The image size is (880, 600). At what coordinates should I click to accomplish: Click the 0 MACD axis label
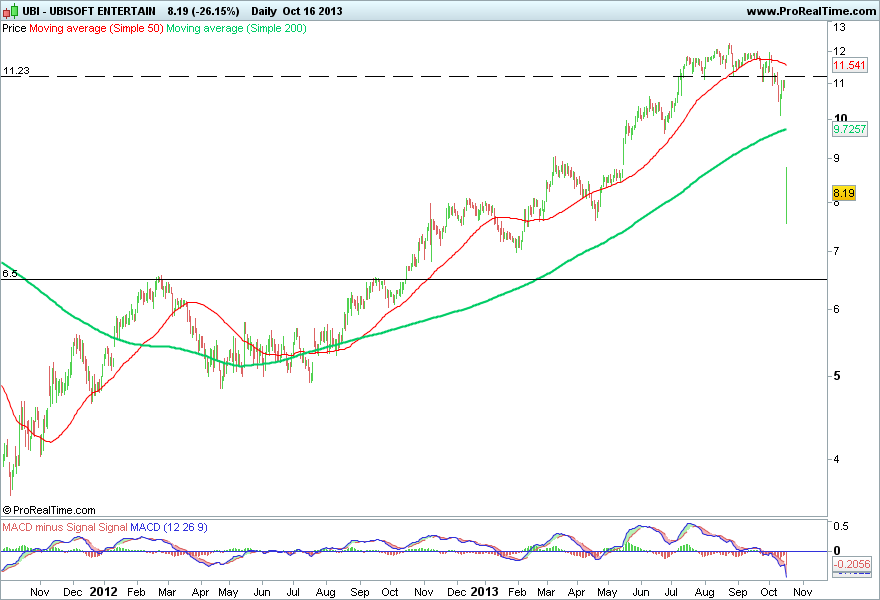click(837, 551)
